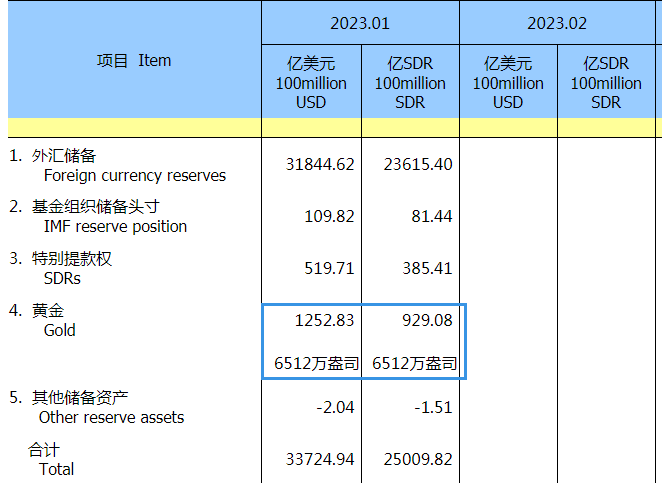Image resolution: width=662 pixels, height=483 pixels.
Task: Select the value -2.04
Action: (335, 407)
